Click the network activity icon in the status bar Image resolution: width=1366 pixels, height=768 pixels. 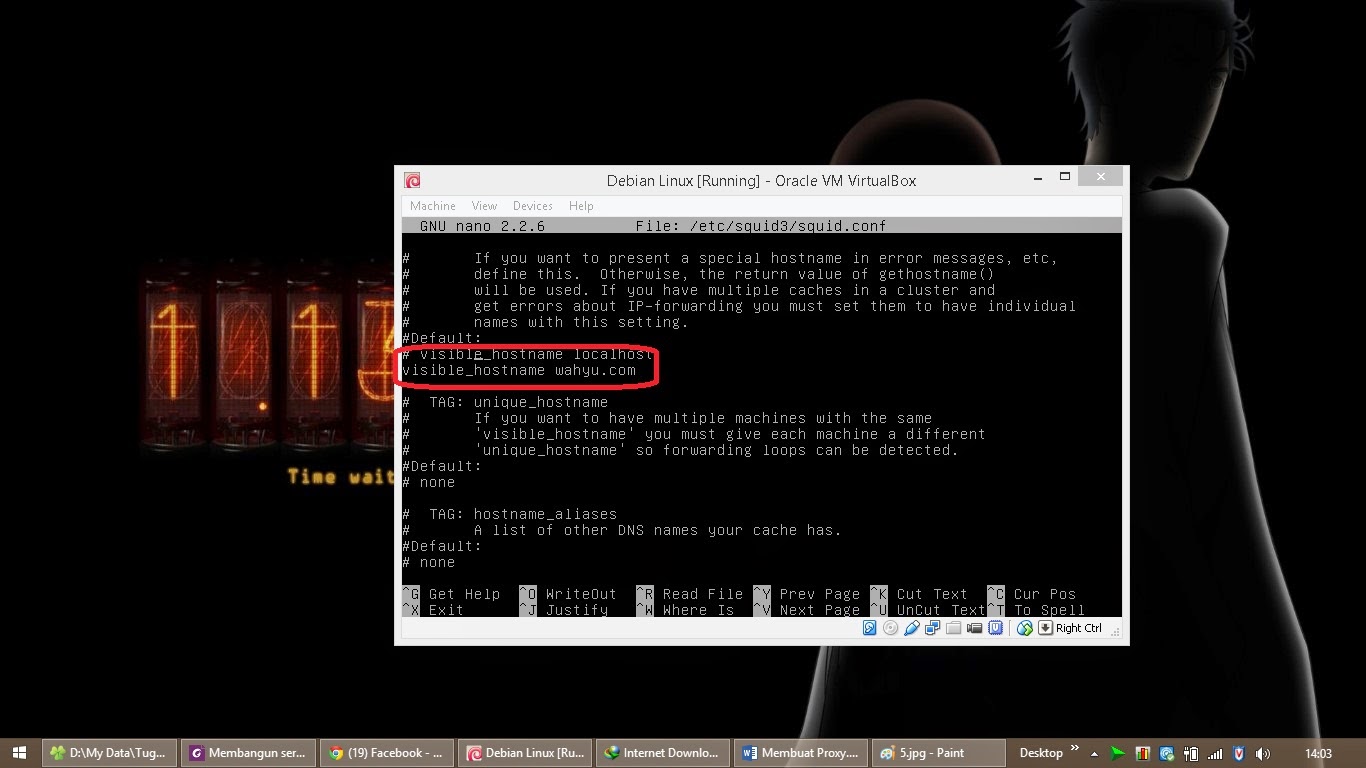(x=933, y=627)
